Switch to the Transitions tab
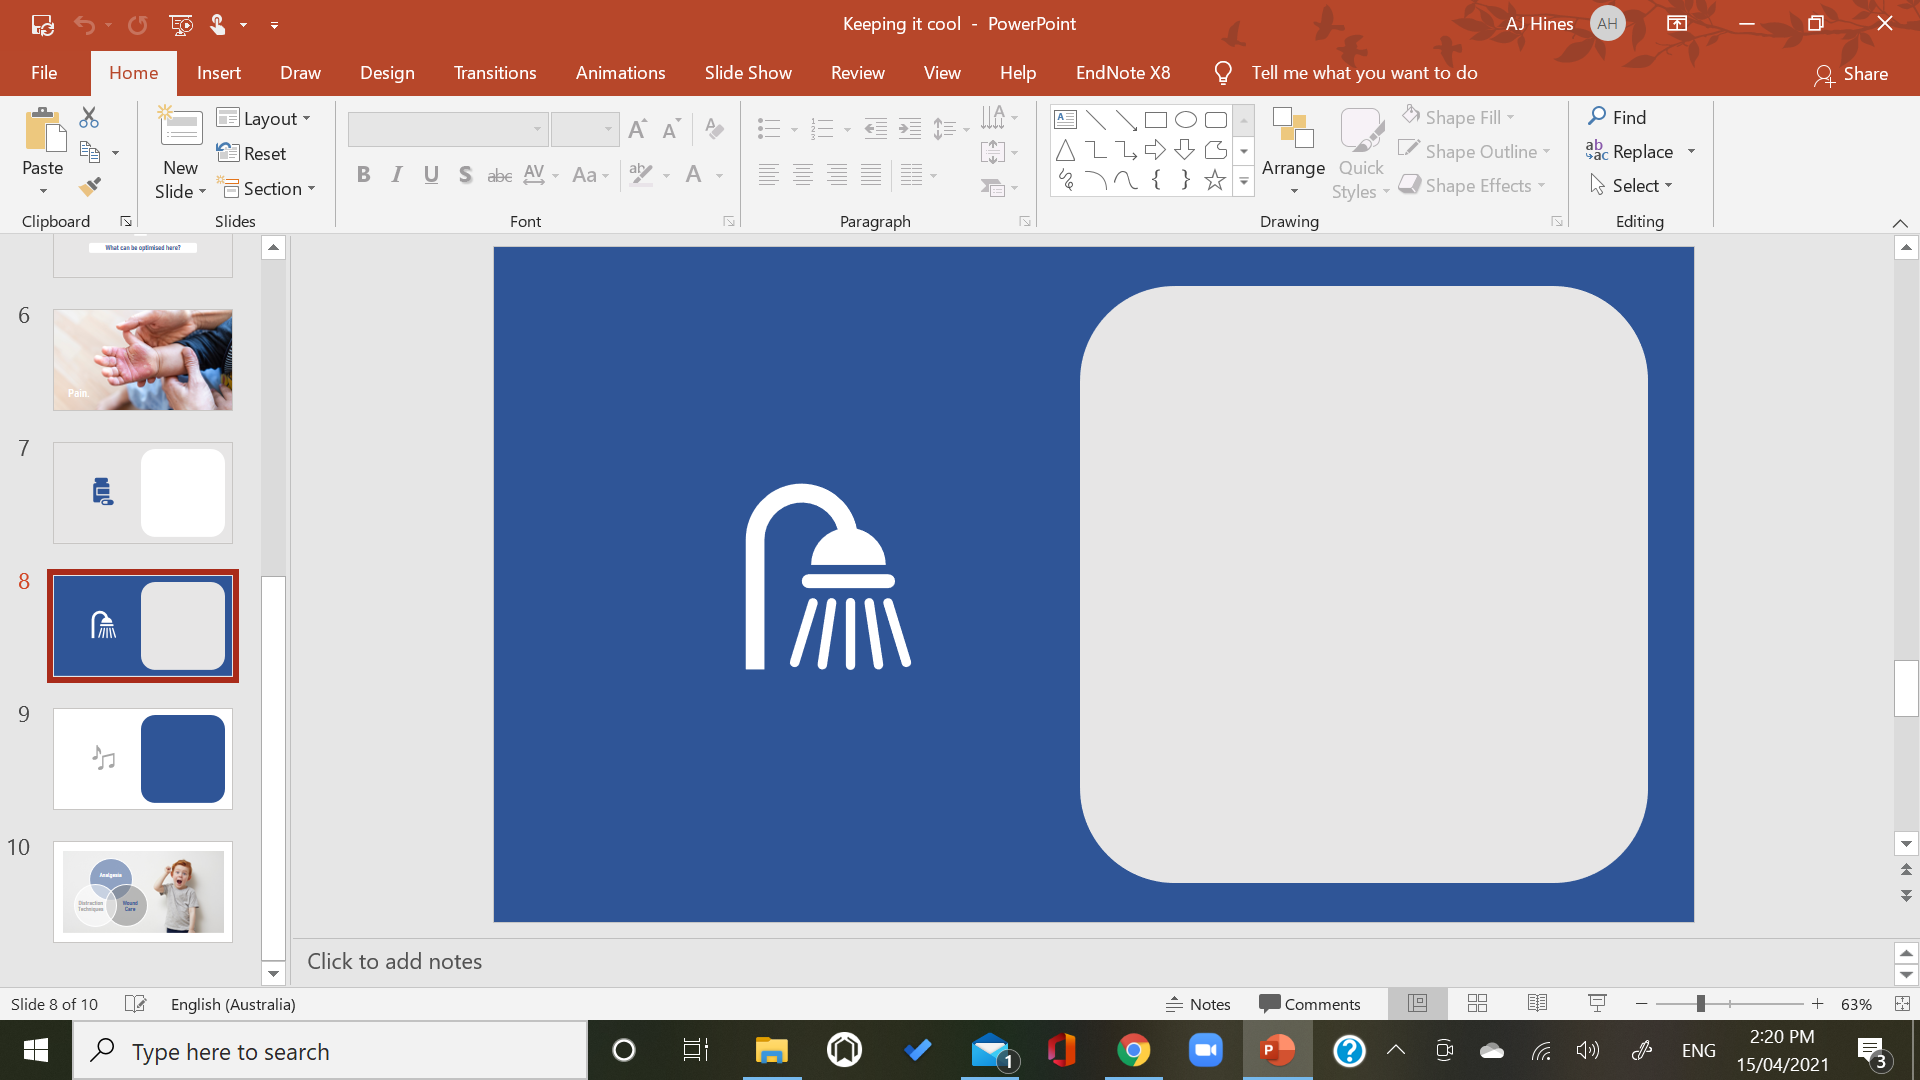This screenshot has height=1080, width=1920. pyautogui.click(x=495, y=73)
